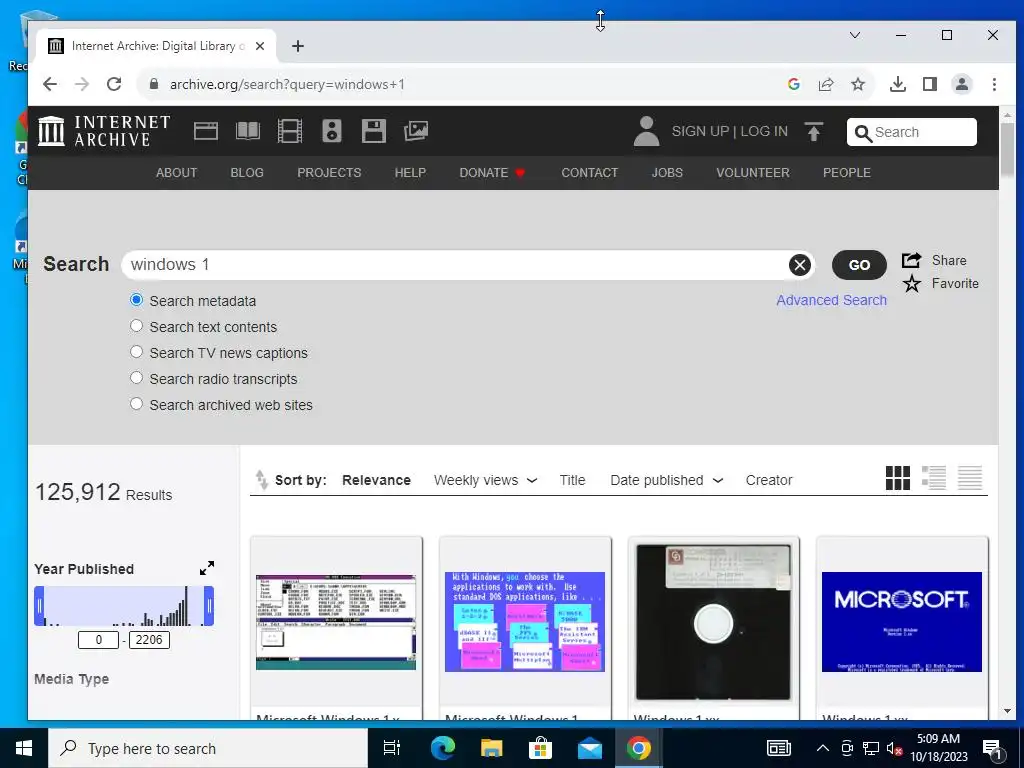1024x768 pixels.
Task: Click the GO search button
Action: pyautogui.click(x=859, y=264)
